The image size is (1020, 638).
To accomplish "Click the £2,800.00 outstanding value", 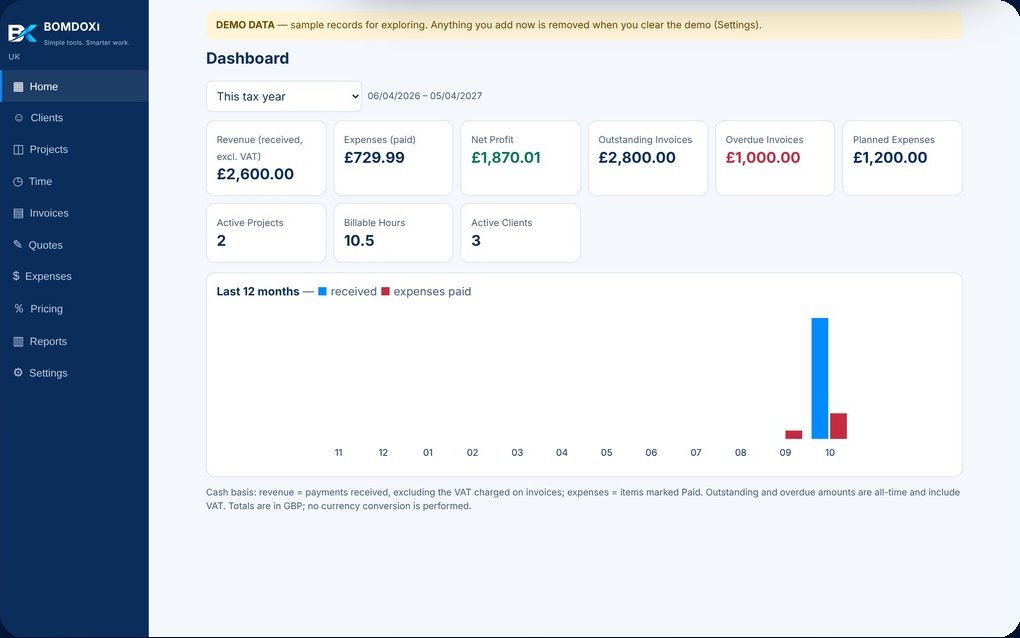I will point(637,157).
